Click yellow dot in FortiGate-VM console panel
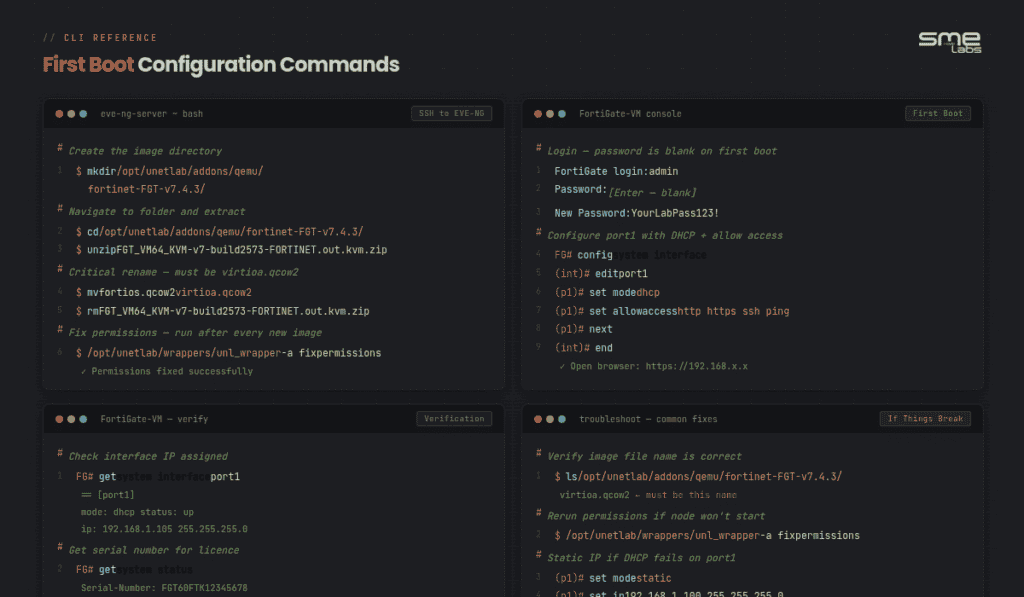Viewport: 1024px width, 597px height. tap(550, 114)
